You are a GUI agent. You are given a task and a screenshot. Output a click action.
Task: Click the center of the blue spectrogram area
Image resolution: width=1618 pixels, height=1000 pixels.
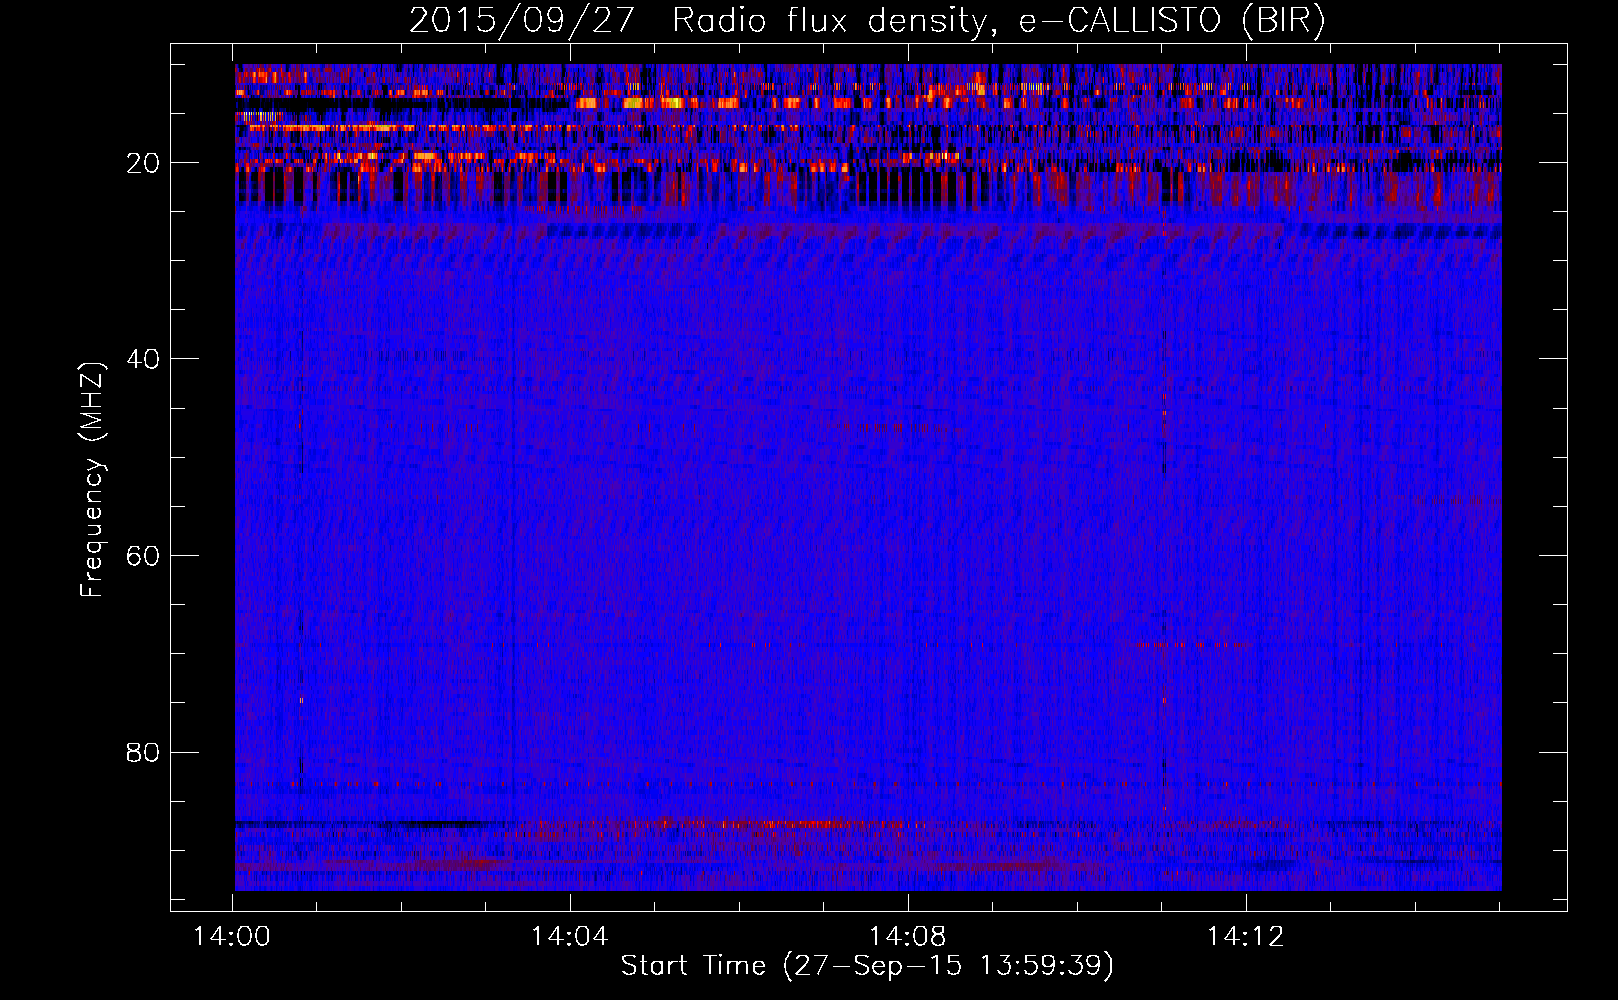[x=868, y=478]
